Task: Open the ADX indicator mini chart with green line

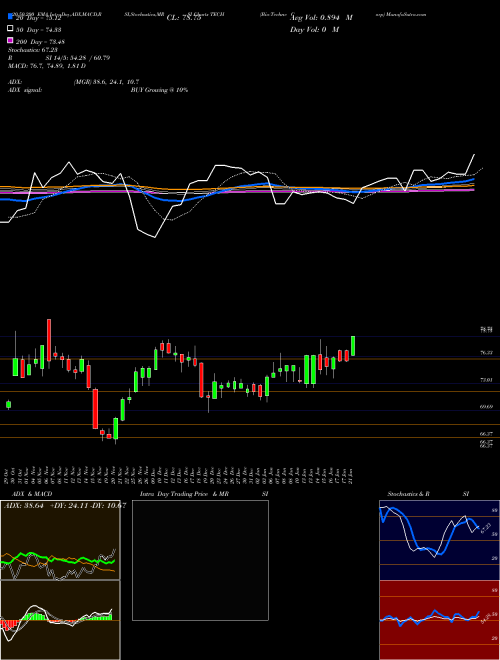Action: [60, 540]
